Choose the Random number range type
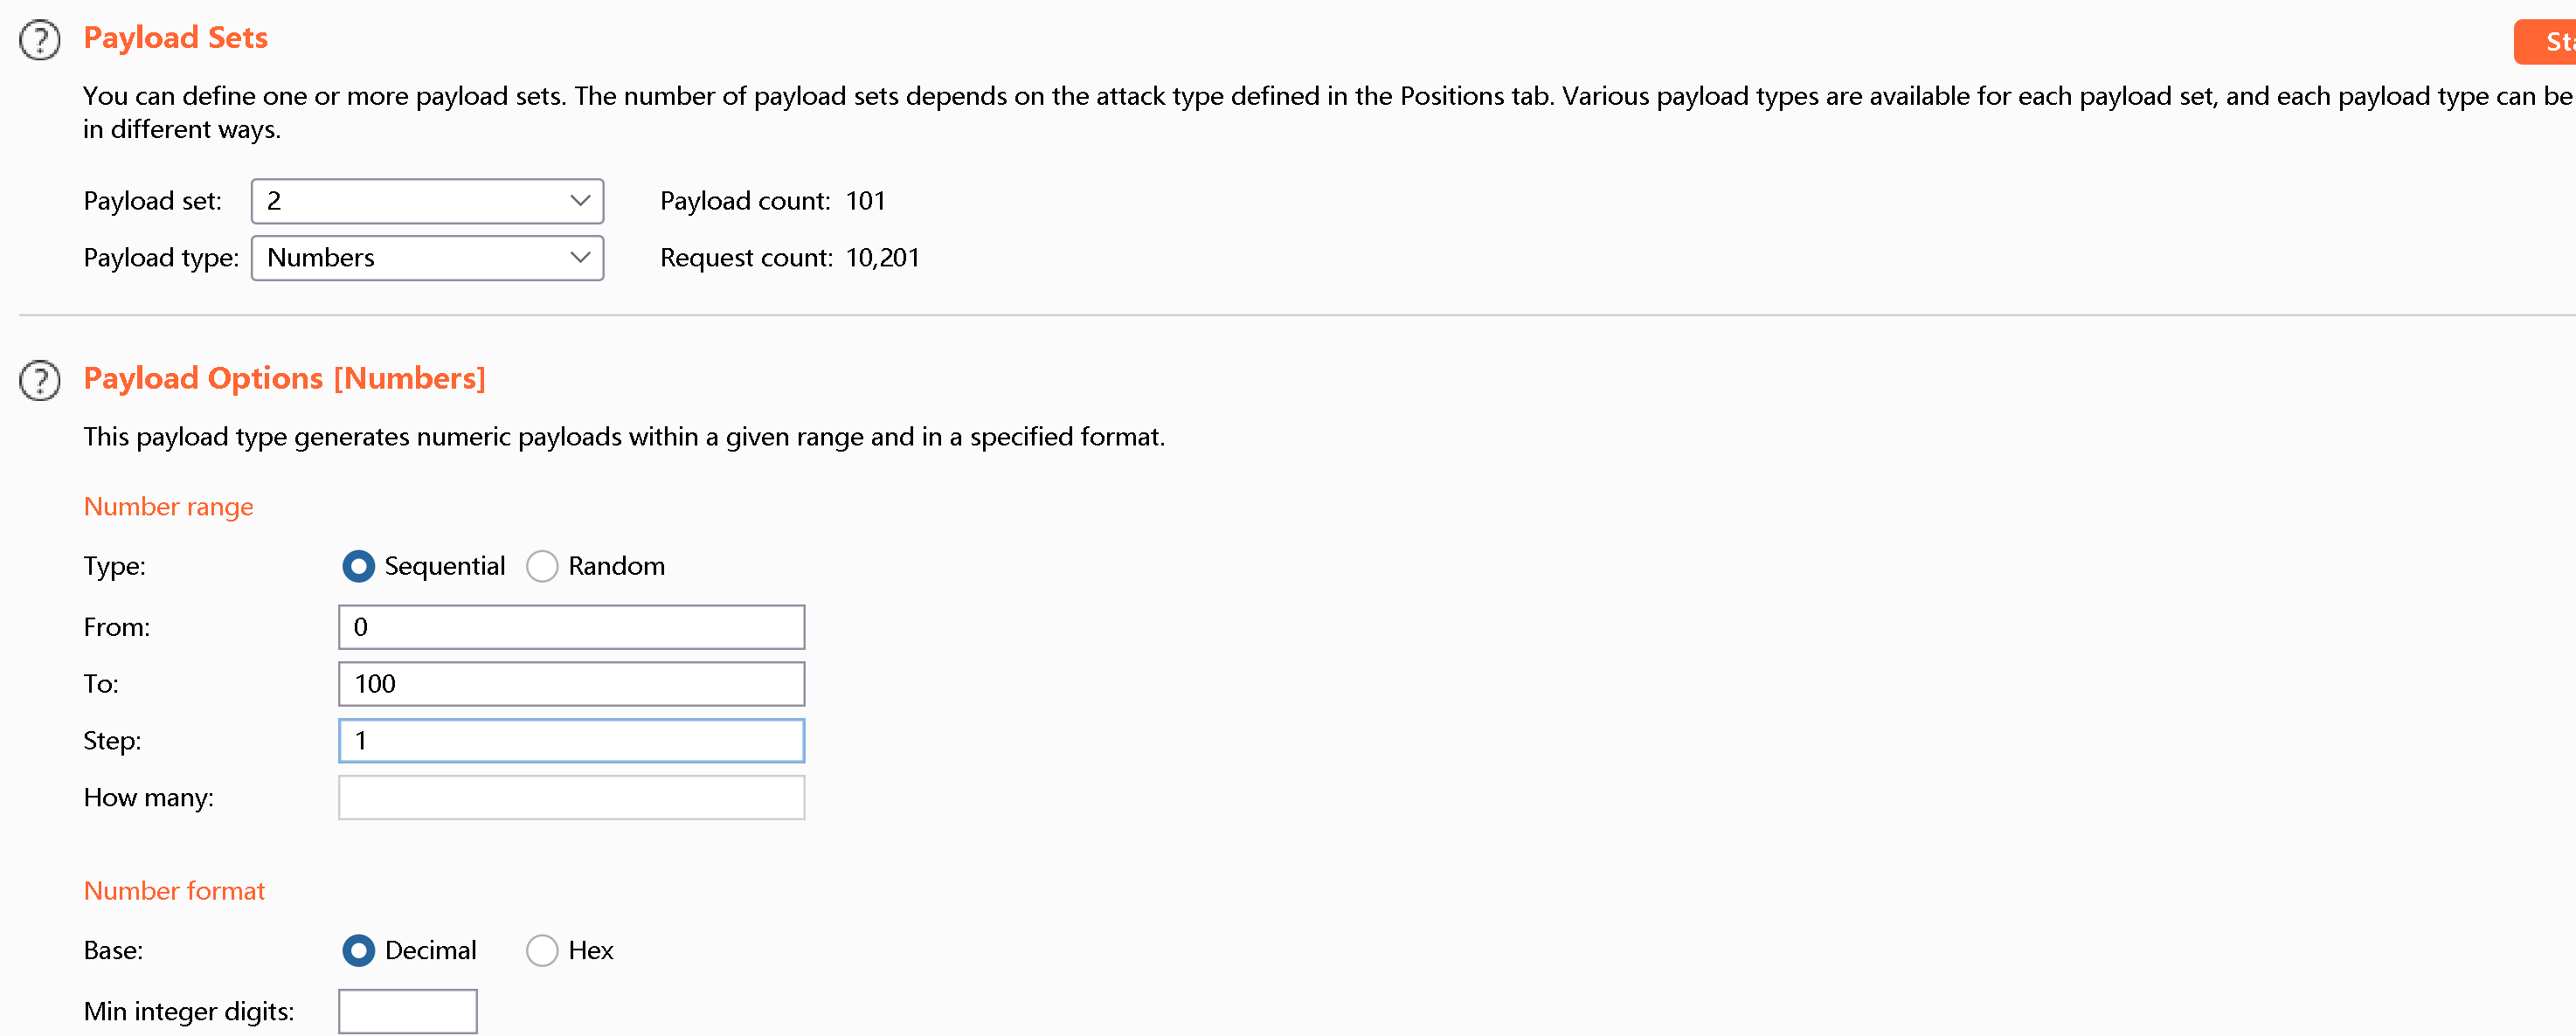 tap(542, 566)
